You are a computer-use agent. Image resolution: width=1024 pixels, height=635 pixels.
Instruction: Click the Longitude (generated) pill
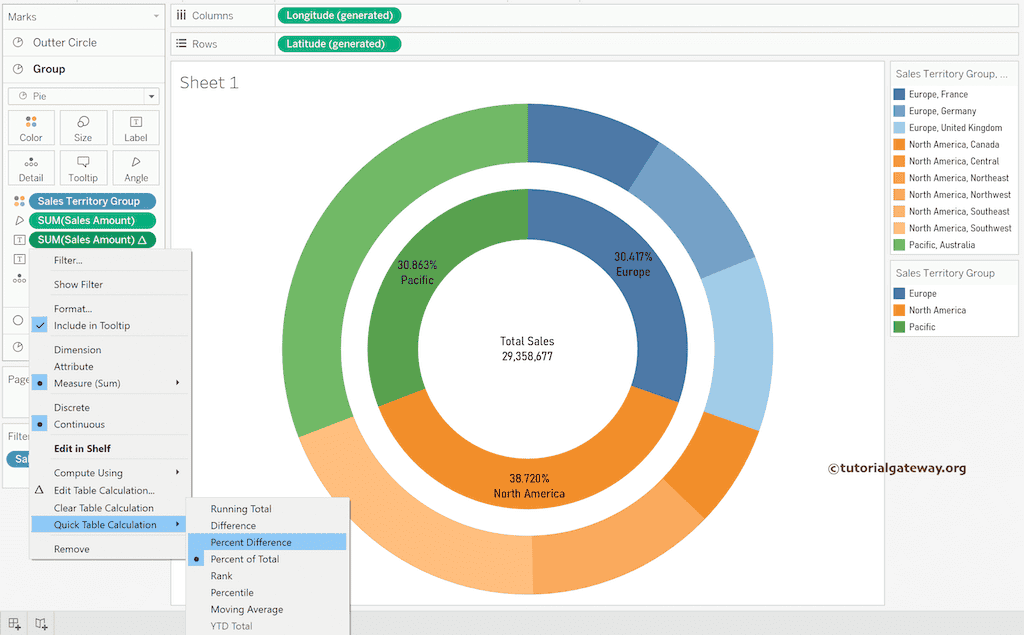click(338, 15)
